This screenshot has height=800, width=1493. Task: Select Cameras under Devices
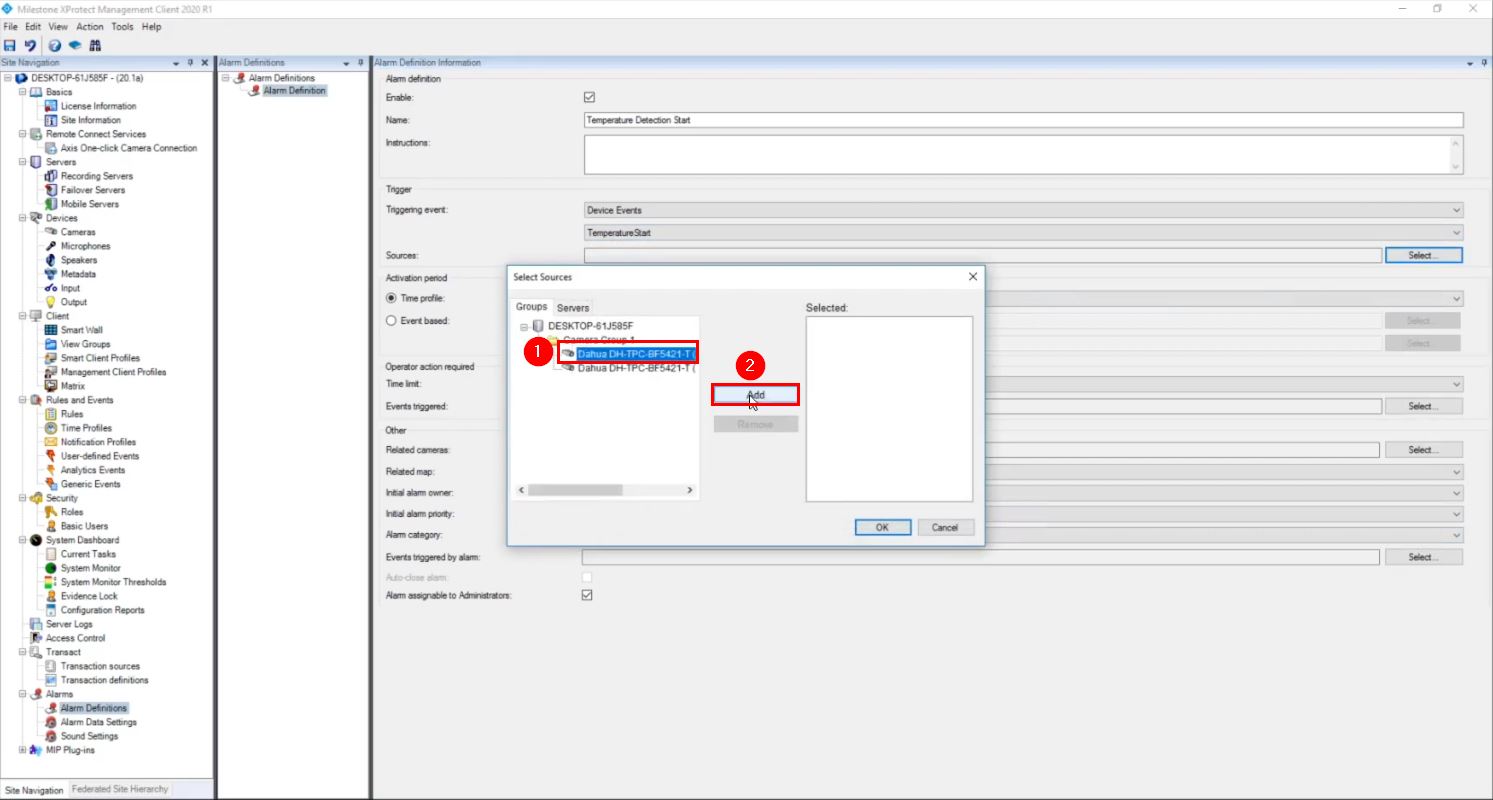78,232
